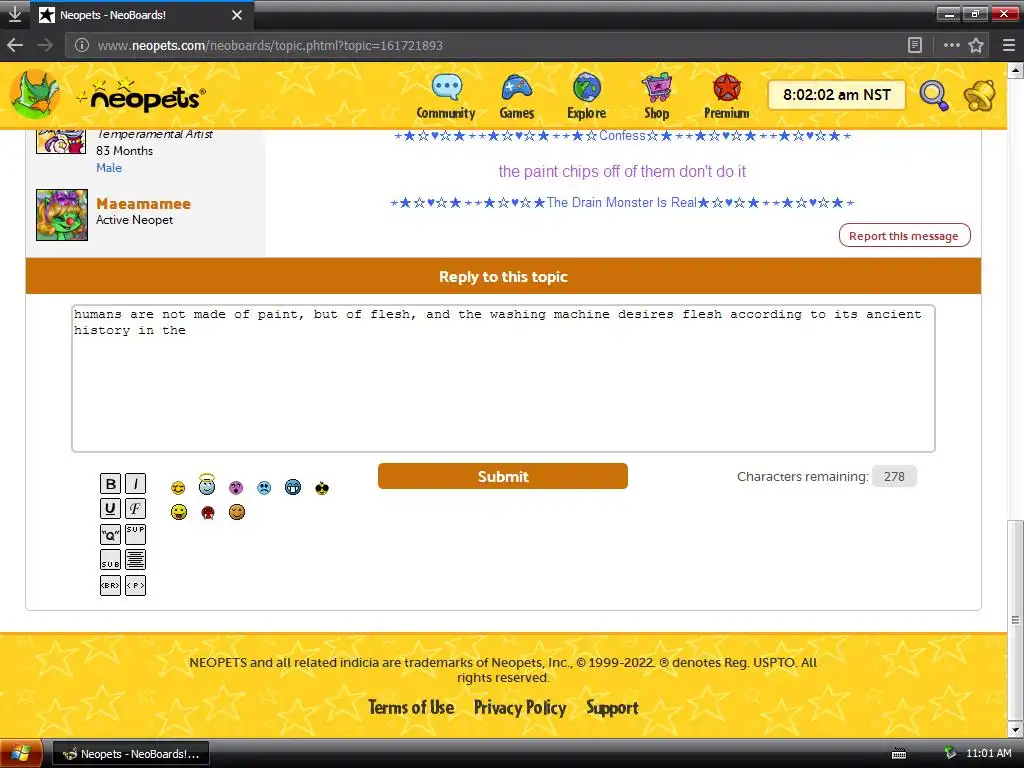Click the scrollbar down arrow
1024x768 pixels.
point(1015,729)
